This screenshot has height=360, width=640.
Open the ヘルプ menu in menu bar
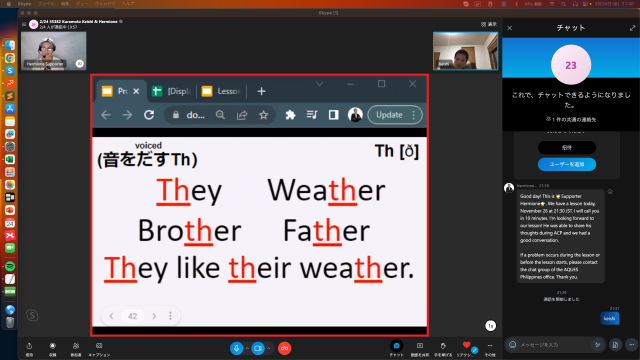click(x=128, y=4)
